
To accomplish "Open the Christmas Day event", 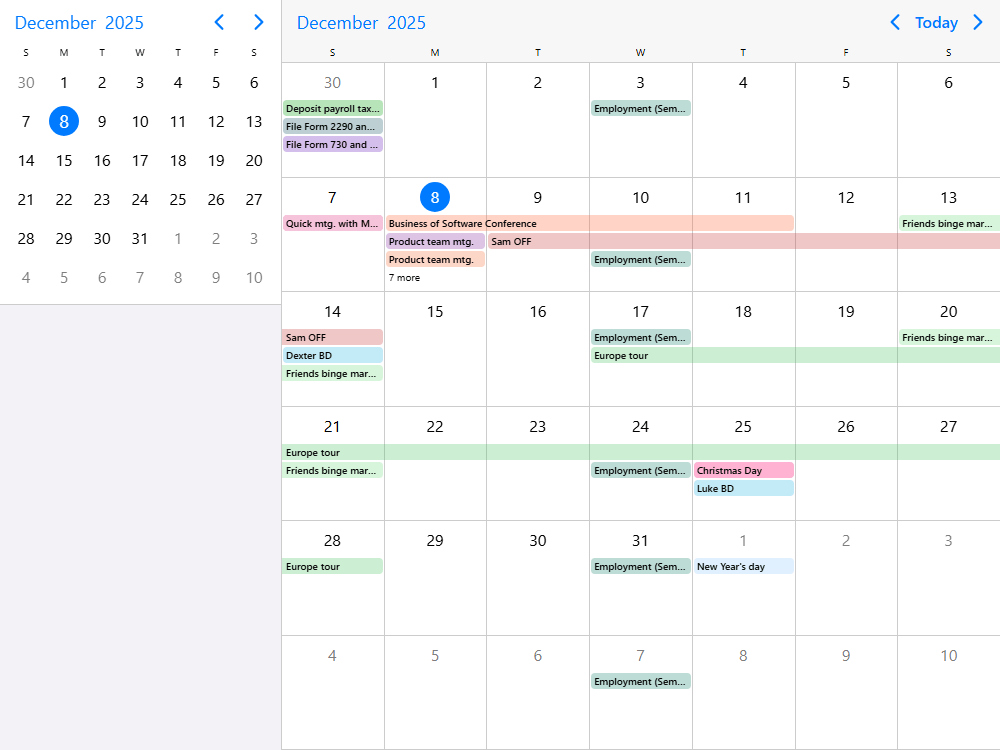I will pyautogui.click(x=743, y=470).
